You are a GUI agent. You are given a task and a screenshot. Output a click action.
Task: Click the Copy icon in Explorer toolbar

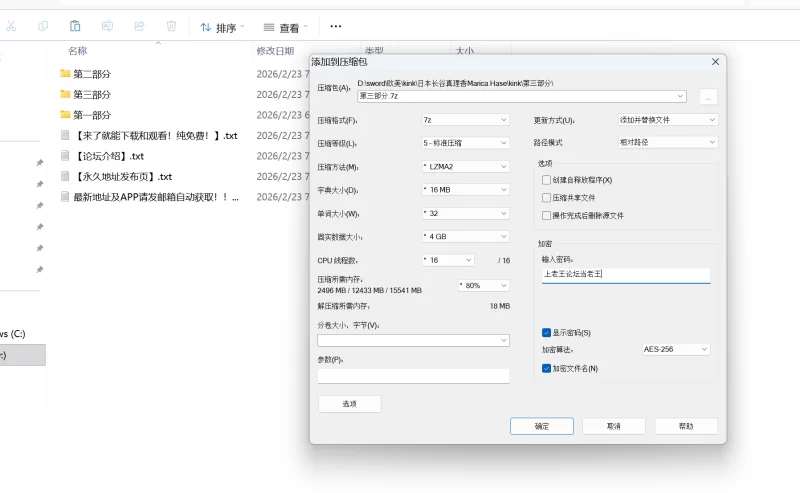(43, 26)
